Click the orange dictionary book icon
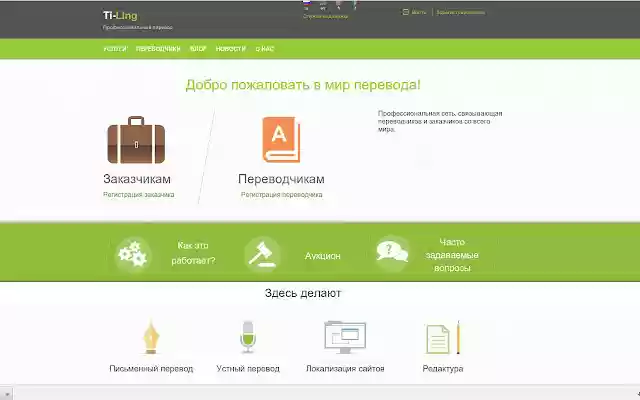This screenshot has width=640, height=400. coord(281,139)
